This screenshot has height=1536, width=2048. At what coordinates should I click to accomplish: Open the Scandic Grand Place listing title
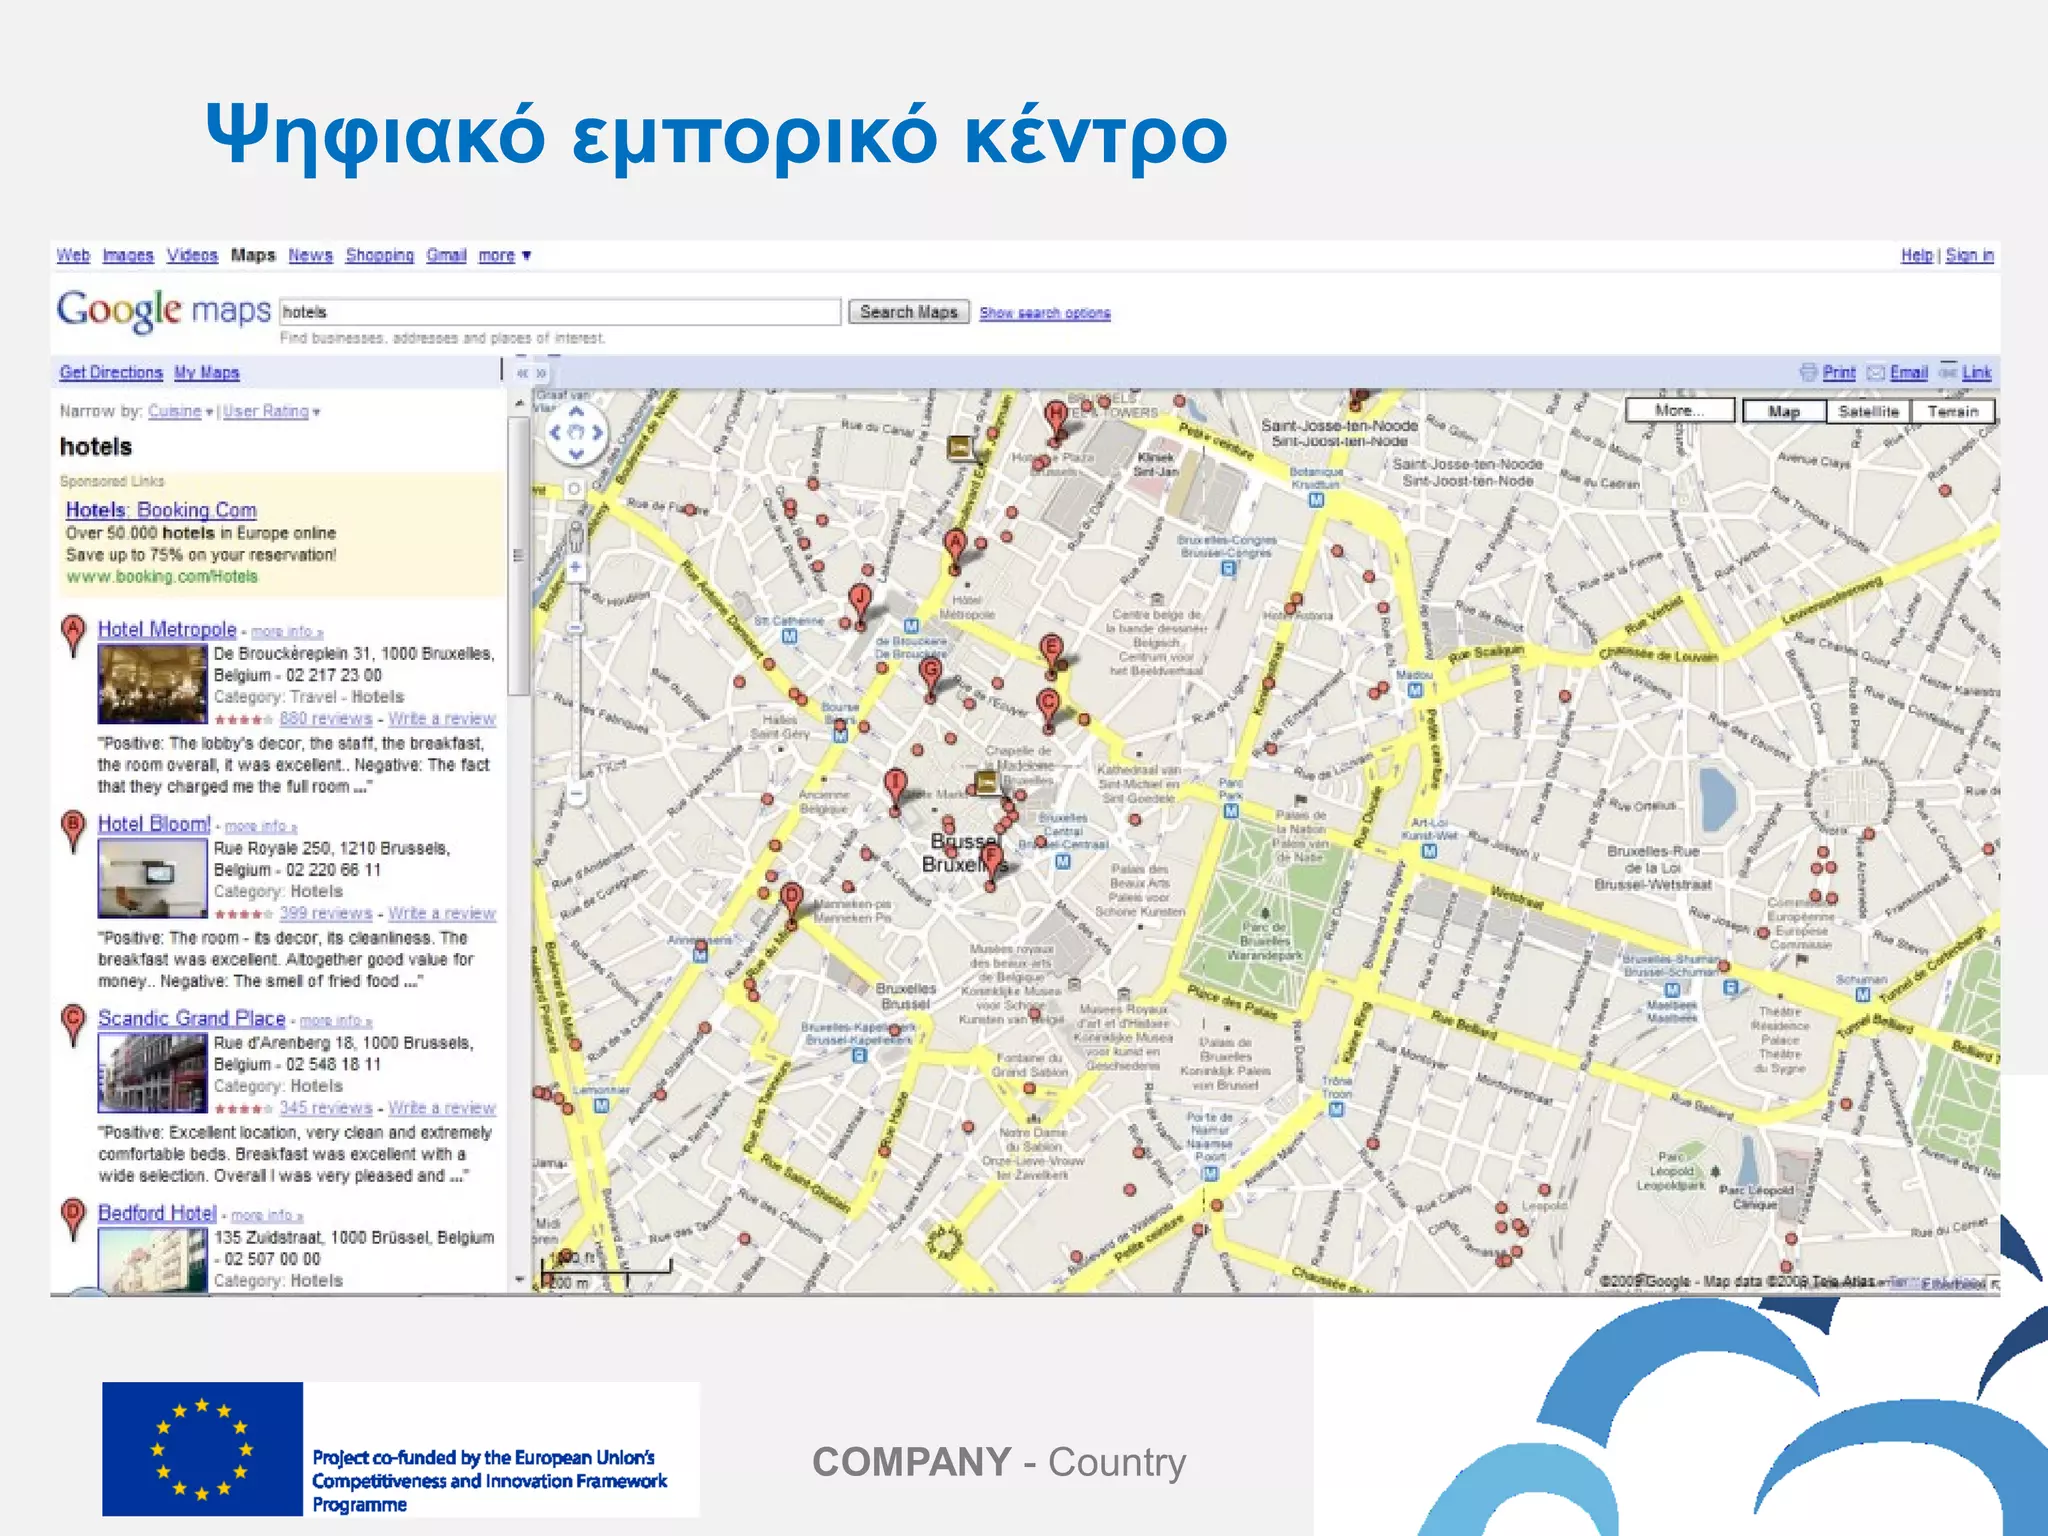coord(191,1018)
